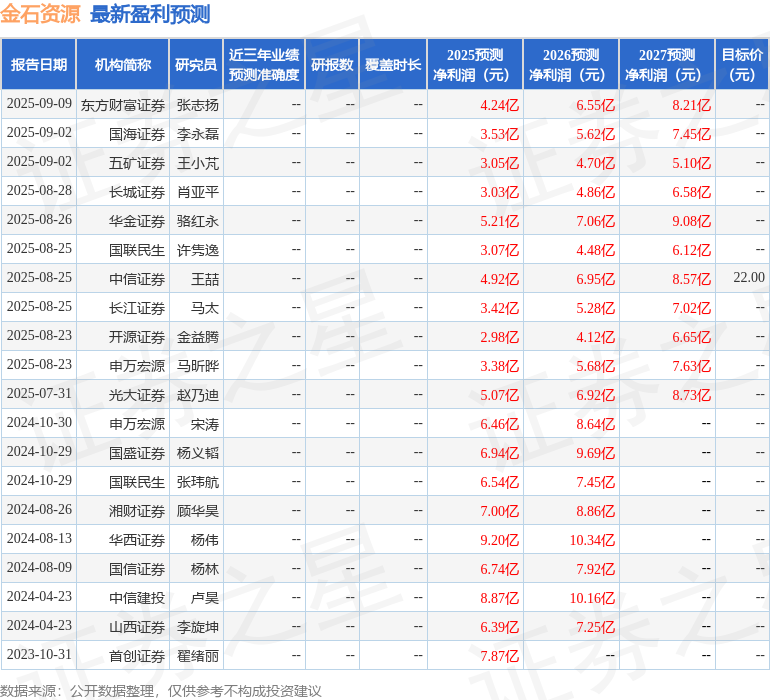This screenshot has width=770, height=700.
Task: Select 9.08亿 2027 forecast by 华金证券
Action: [x=691, y=220]
